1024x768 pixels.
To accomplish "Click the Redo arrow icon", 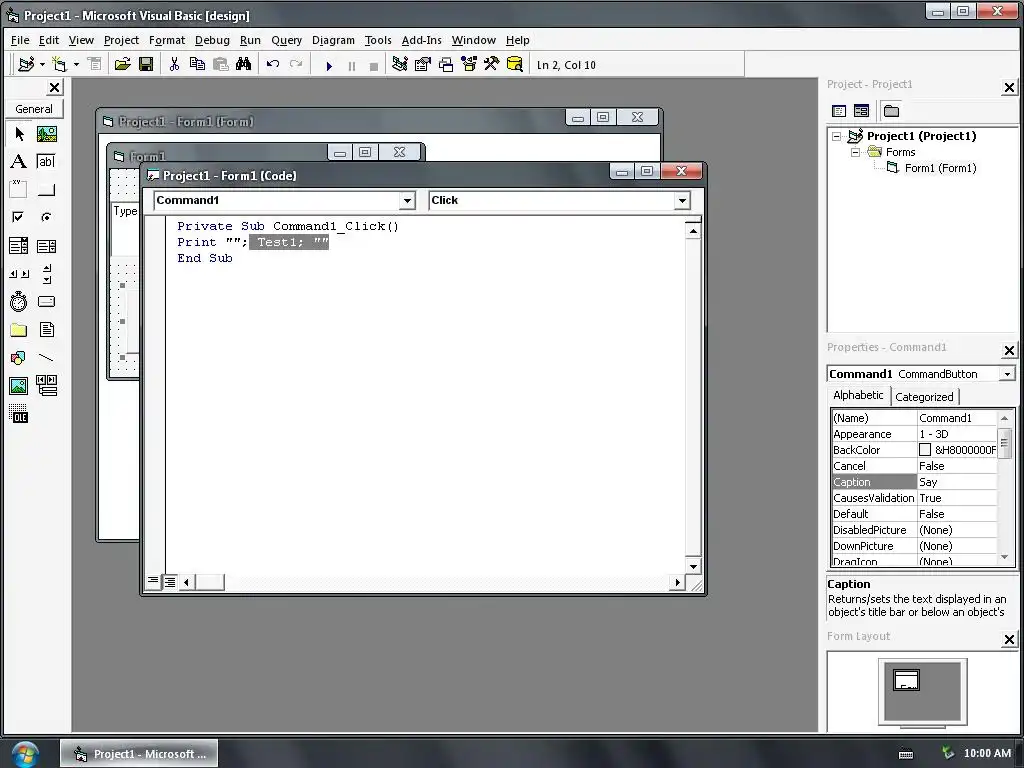I will tap(296, 64).
